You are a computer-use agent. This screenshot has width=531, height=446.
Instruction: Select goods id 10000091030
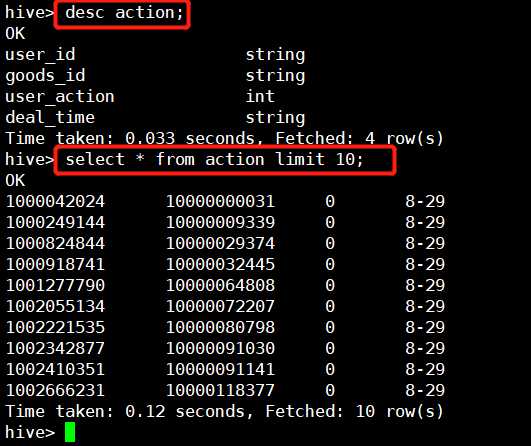tap(220, 348)
